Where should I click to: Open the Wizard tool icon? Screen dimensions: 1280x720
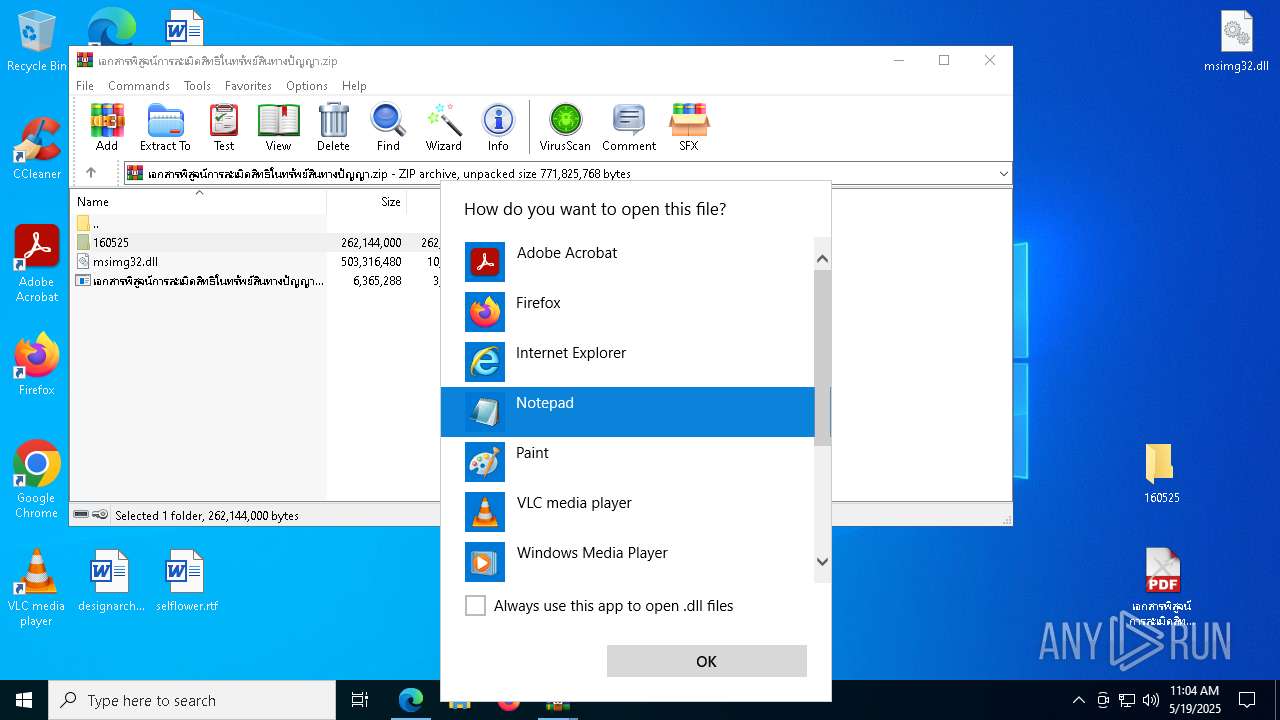click(443, 127)
